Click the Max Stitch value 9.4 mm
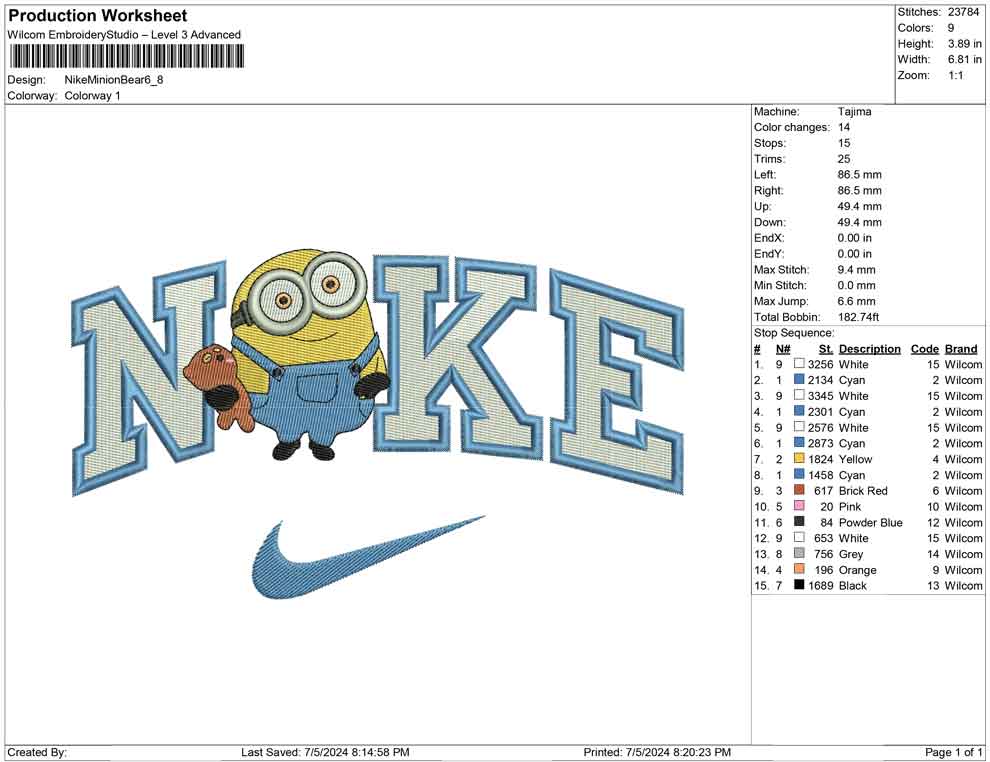The image size is (990, 762). (857, 270)
